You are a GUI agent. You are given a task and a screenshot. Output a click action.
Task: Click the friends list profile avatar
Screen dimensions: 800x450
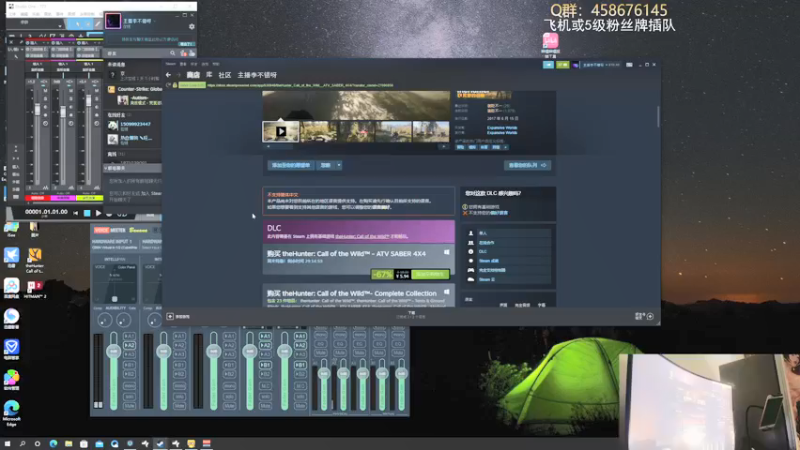pos(113,21)
